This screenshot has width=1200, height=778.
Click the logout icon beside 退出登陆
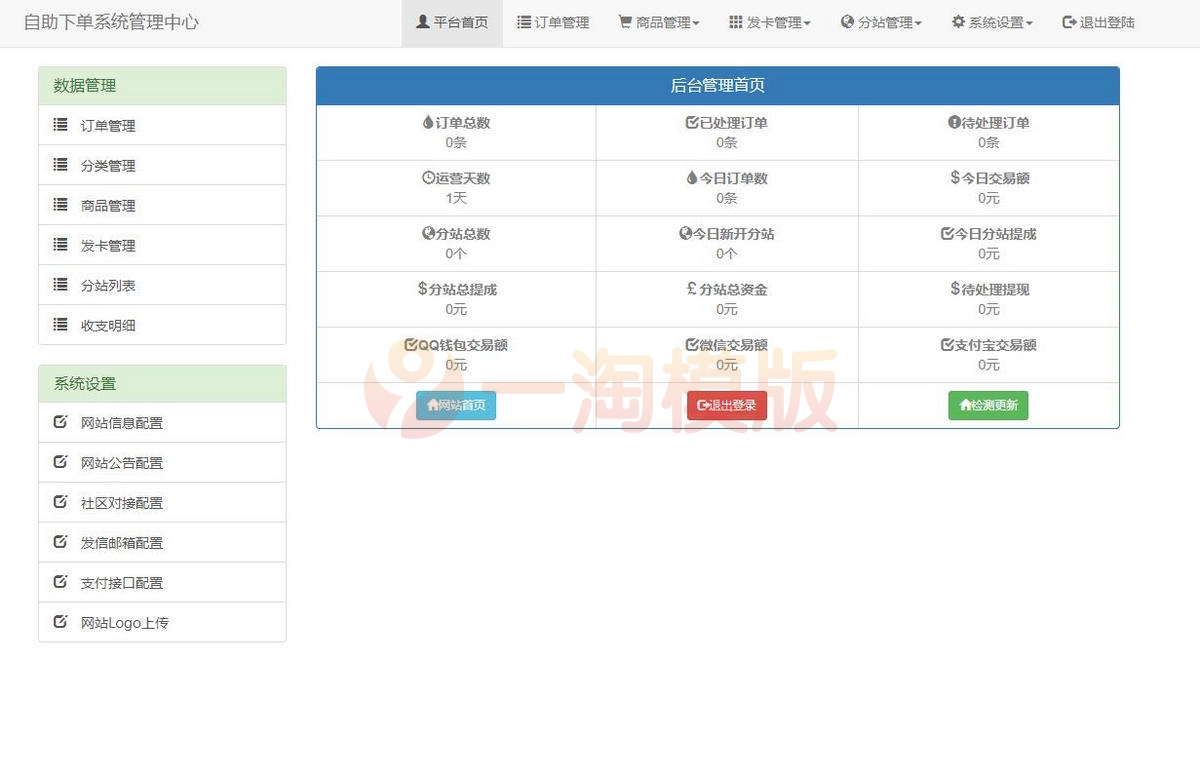click(x=1067, y=22)
